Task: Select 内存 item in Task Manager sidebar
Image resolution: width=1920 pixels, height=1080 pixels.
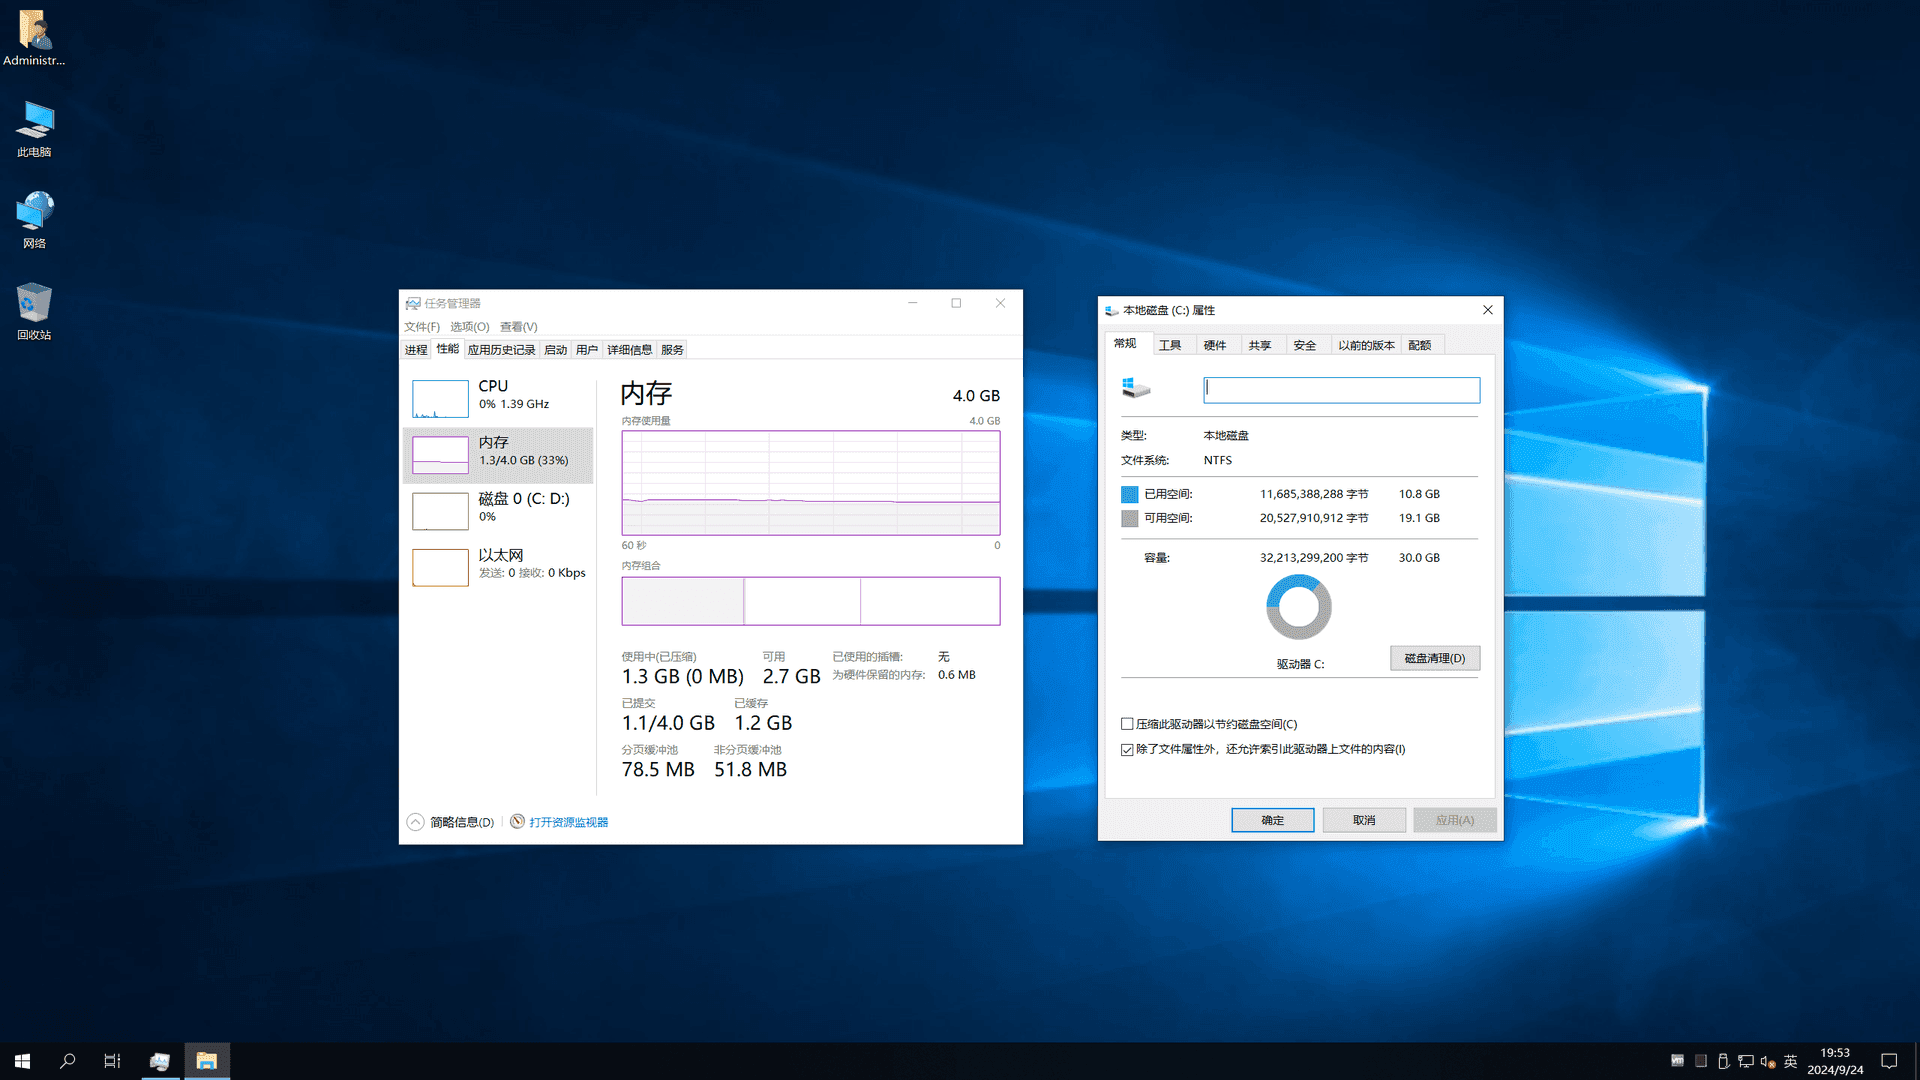Action: point(498,455)
